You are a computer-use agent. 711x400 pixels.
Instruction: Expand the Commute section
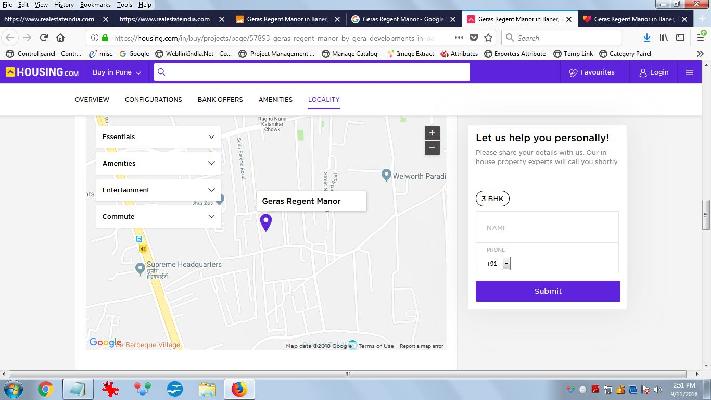click(158, 216)
